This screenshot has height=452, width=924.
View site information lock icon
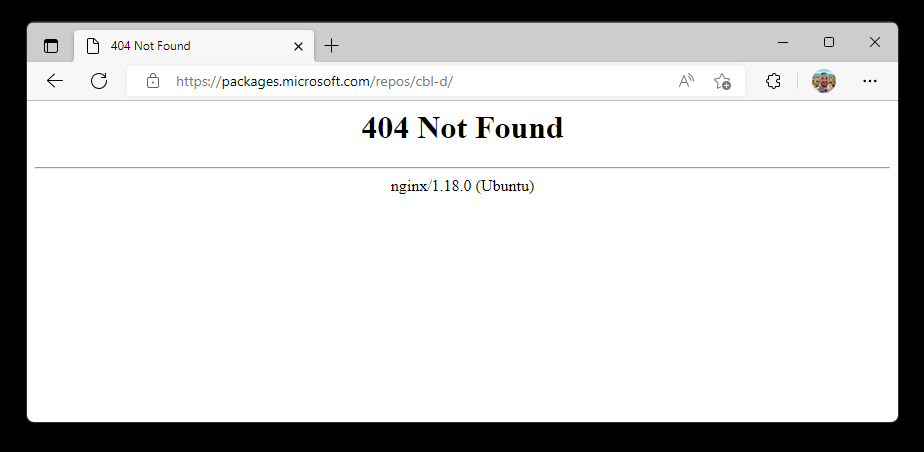[x=153, y=81]
